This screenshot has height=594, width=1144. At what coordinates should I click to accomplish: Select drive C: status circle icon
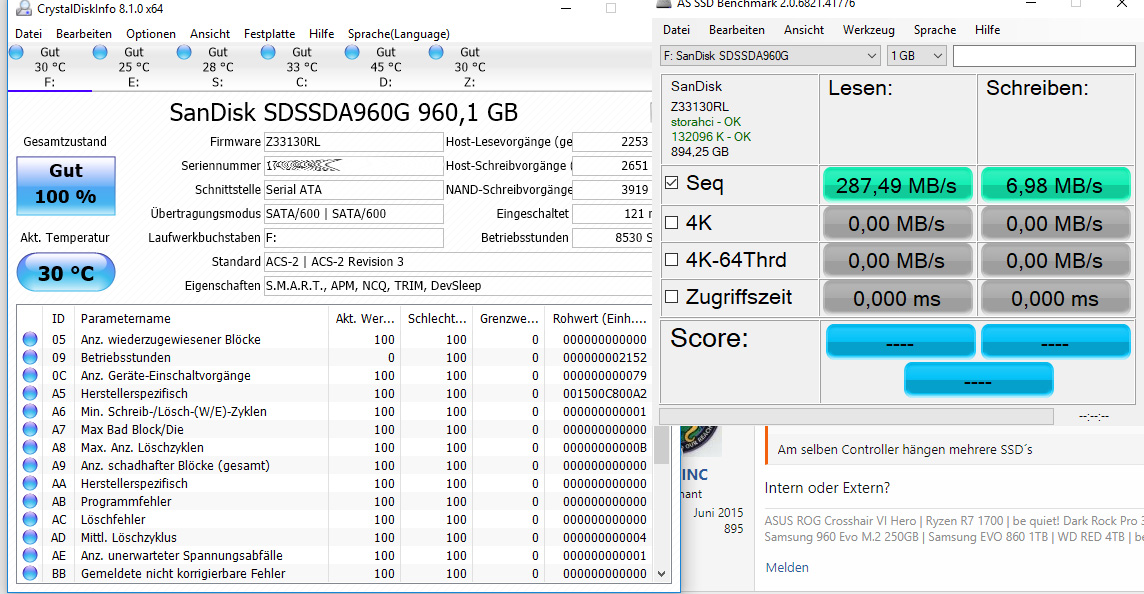(268, 53)
